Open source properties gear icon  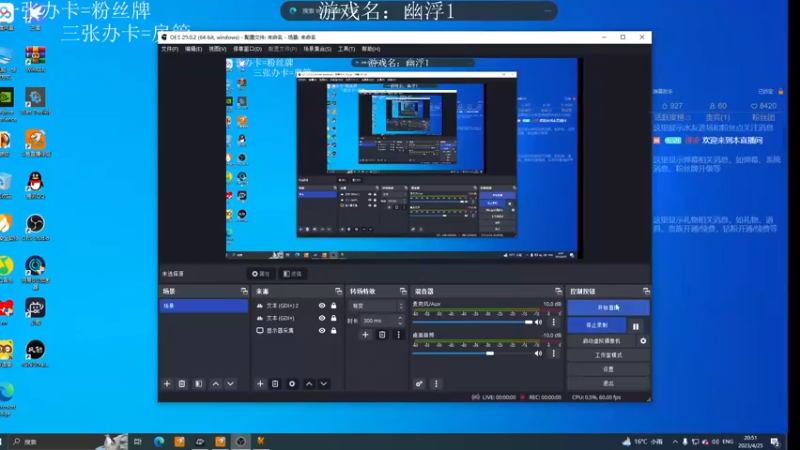tap(292, 384)
